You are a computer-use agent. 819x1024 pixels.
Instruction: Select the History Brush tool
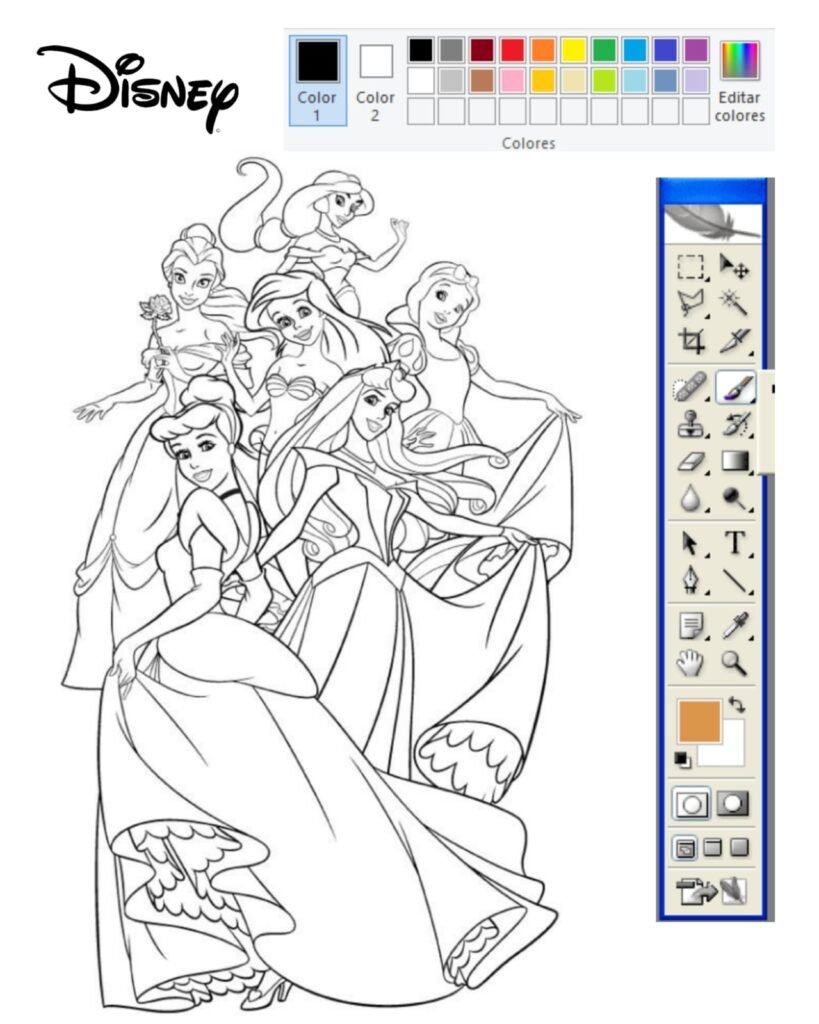736,425
